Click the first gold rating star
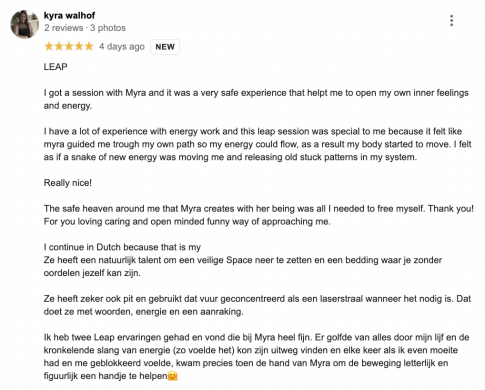The image size is (485, 390). point(49,46)
